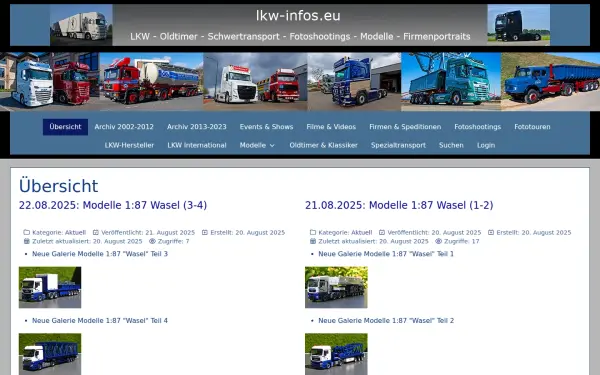Click the white truck photo in the site header
This screenshot has height=375, width=600.
(x=81, y=25)
